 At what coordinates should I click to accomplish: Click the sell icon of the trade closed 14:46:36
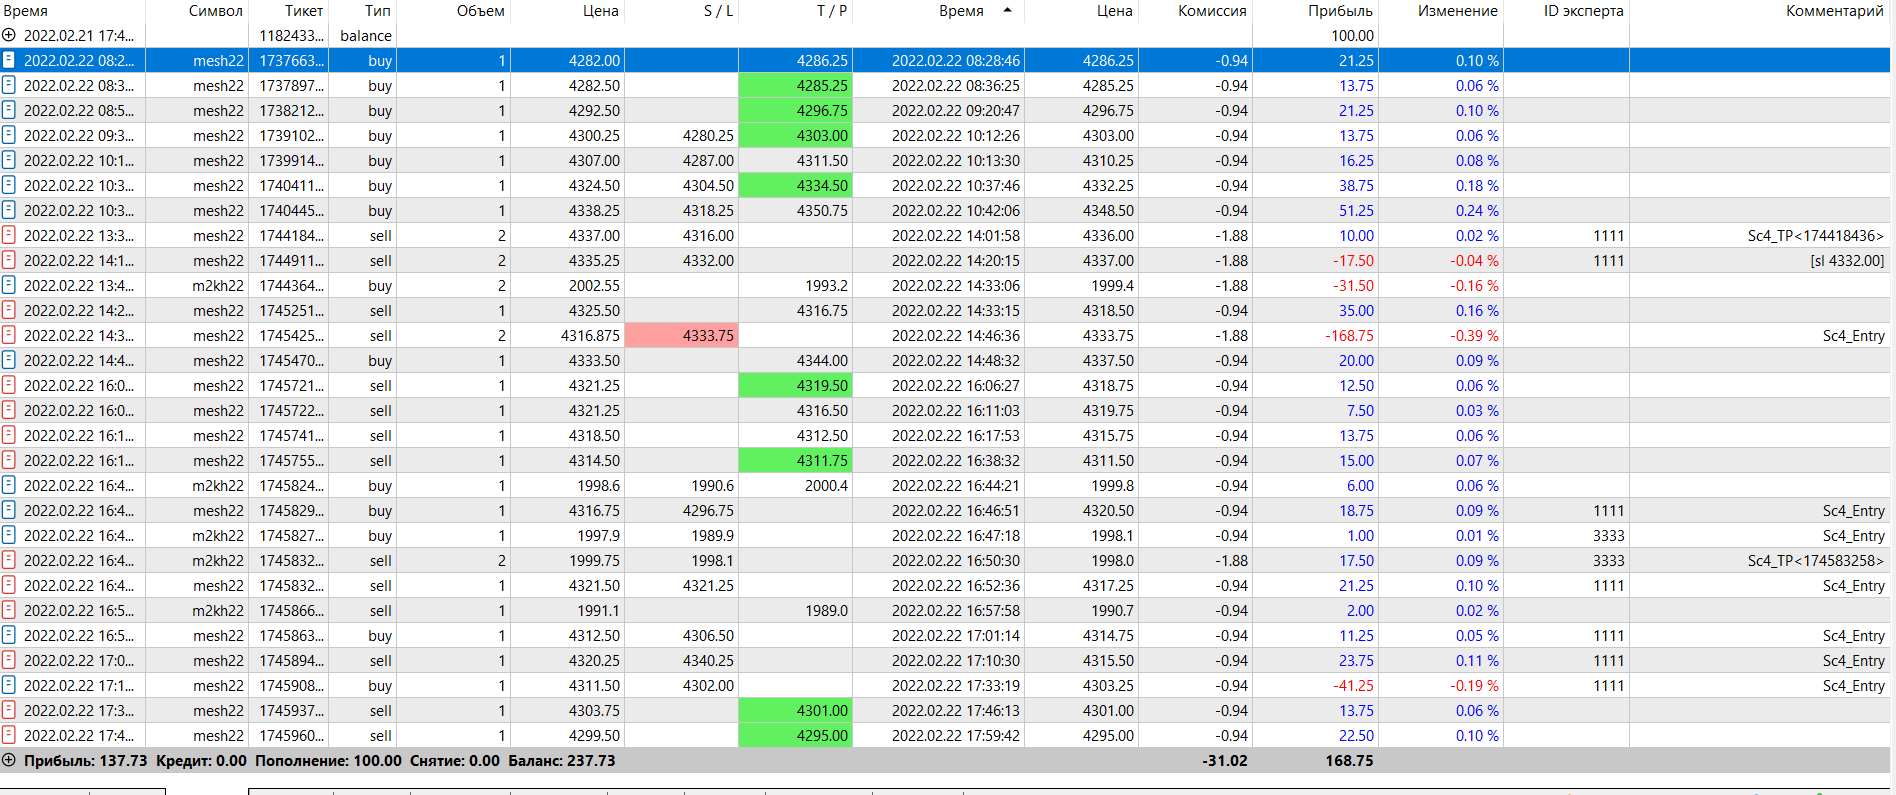(9, 335)
